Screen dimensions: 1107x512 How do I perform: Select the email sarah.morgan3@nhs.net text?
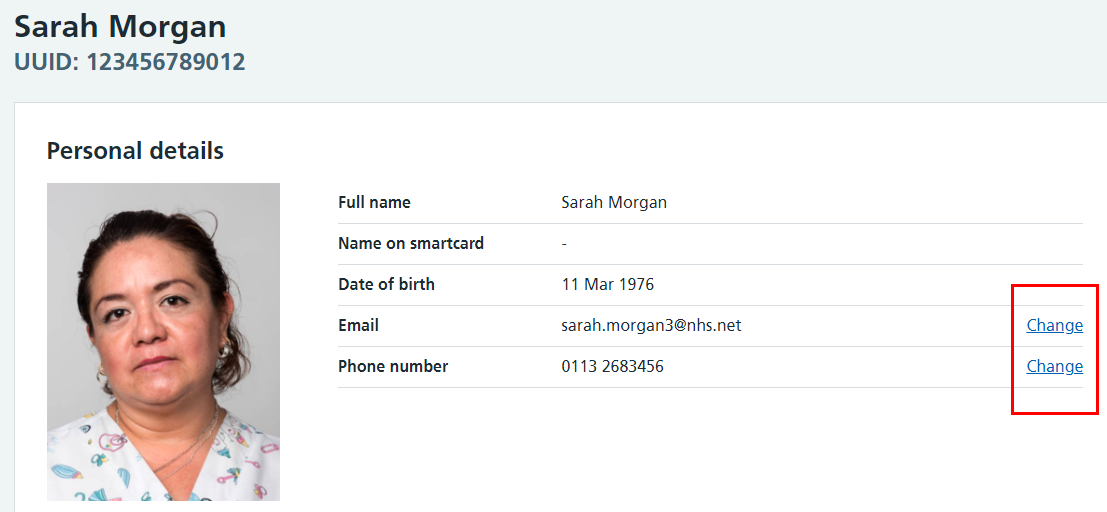click(651, 326)
